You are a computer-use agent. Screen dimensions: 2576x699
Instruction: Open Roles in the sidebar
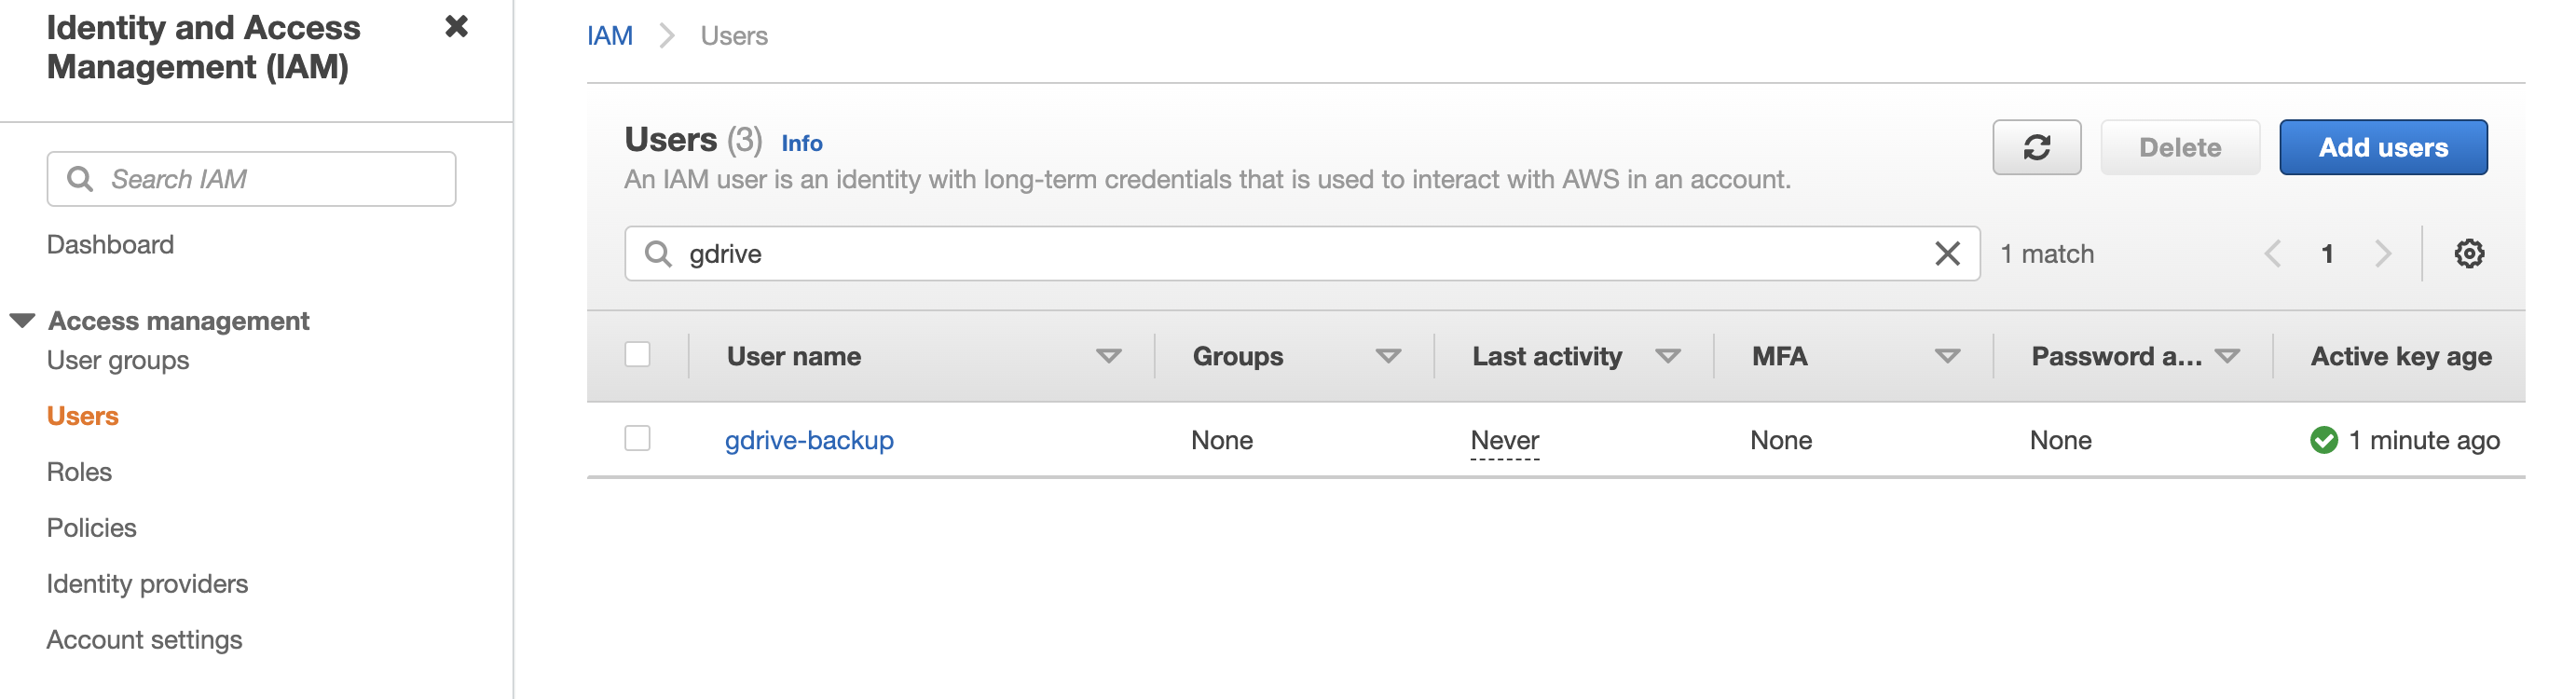[x=79, y=472]
